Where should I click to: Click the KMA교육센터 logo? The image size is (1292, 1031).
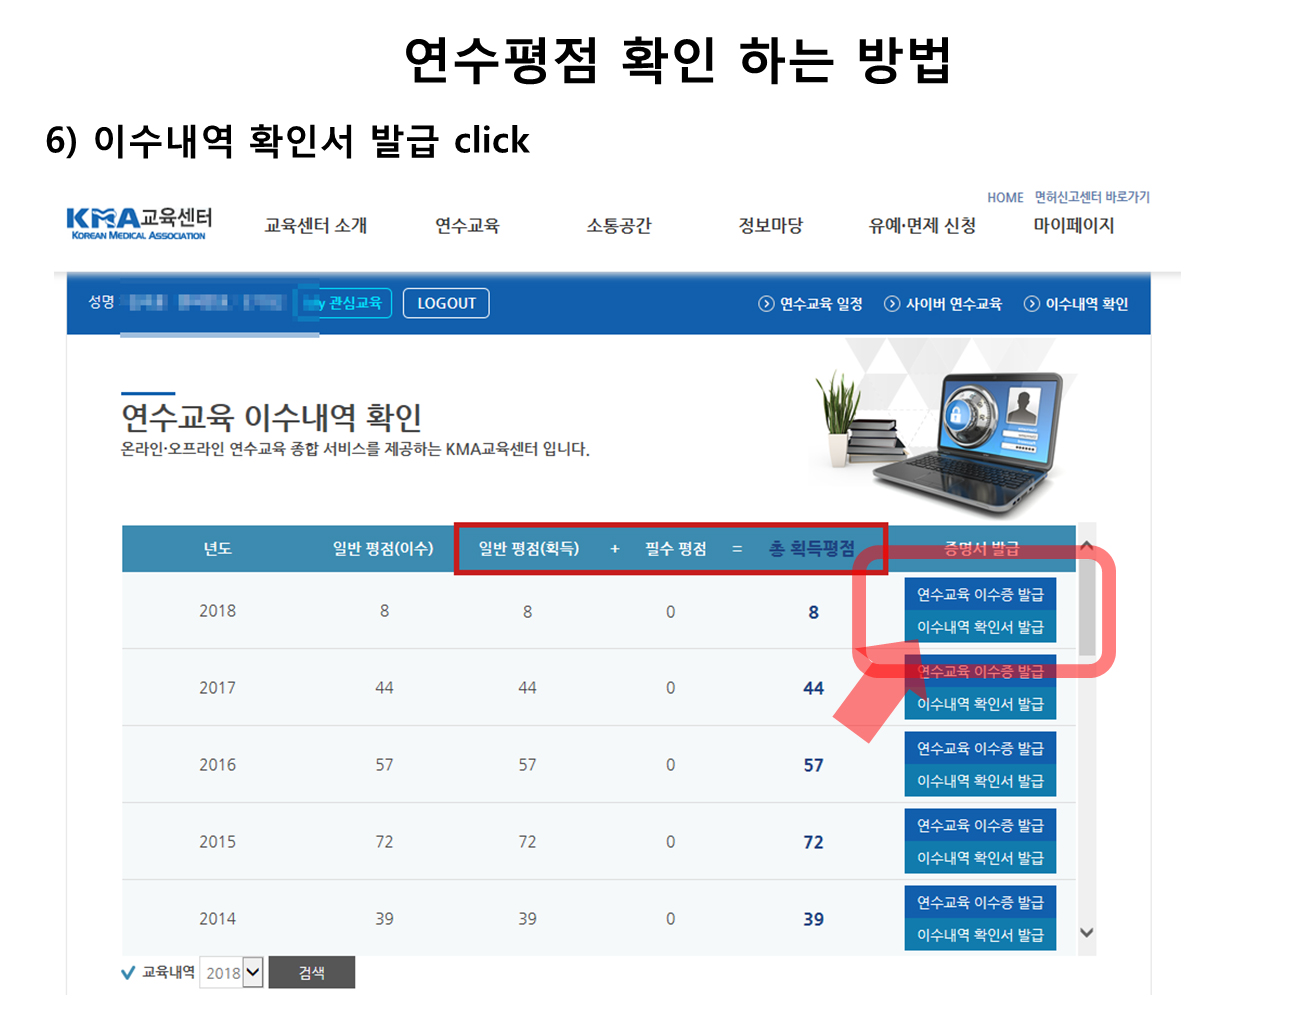click(139, 222)
